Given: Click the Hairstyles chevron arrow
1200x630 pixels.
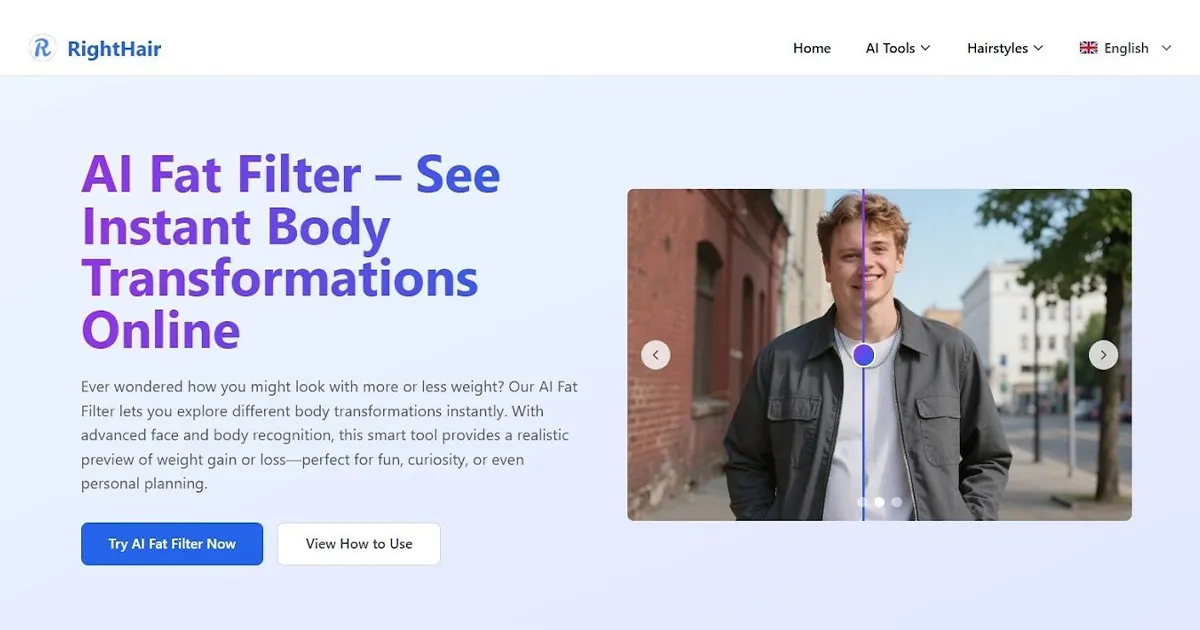Looking at the screenshot, I should coord(1038,48).
